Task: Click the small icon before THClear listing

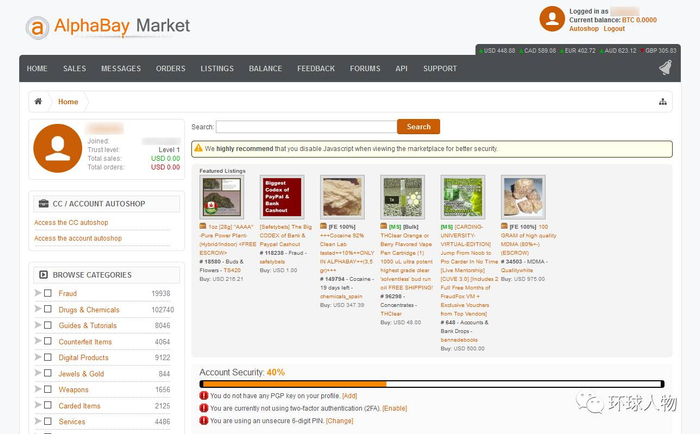Action: click(384, 226)
